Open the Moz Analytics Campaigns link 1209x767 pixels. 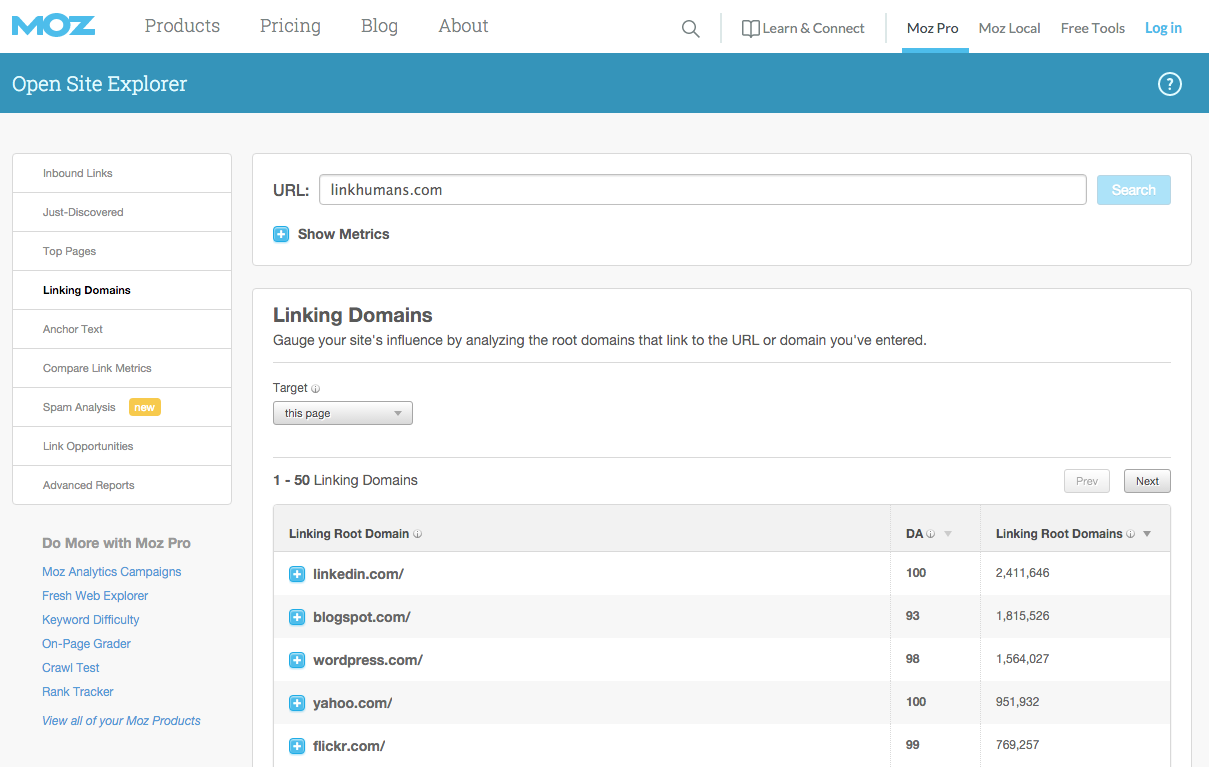pyautogui.click(x=112, y=572)
